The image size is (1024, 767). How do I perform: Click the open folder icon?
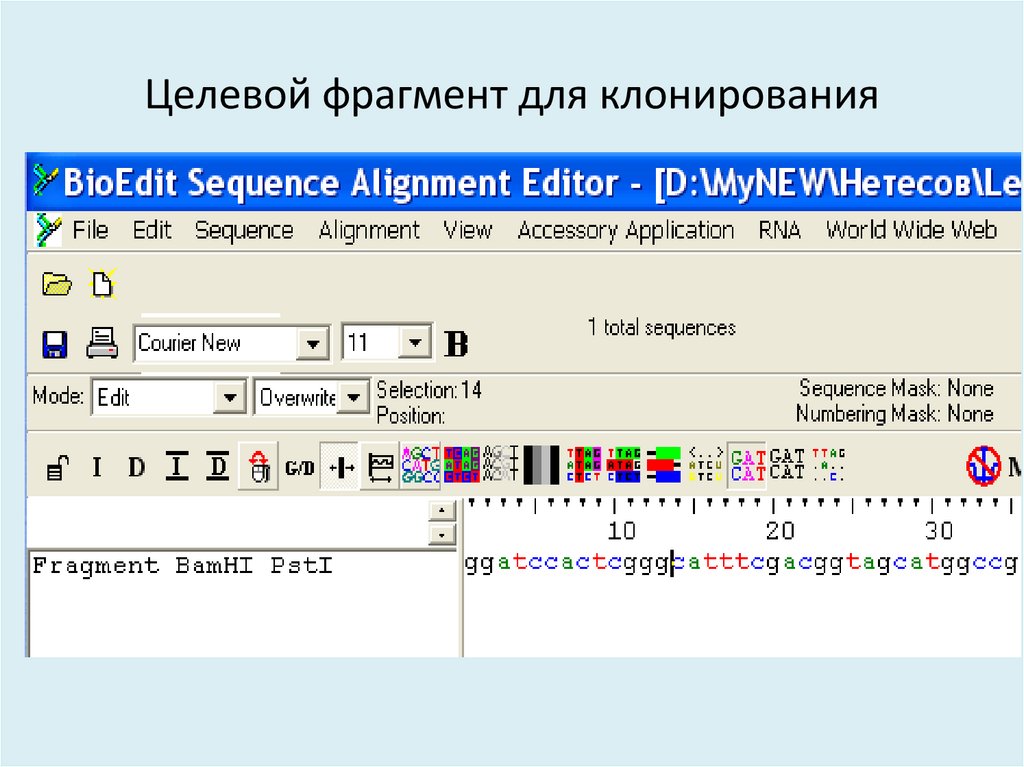point(57,284)
